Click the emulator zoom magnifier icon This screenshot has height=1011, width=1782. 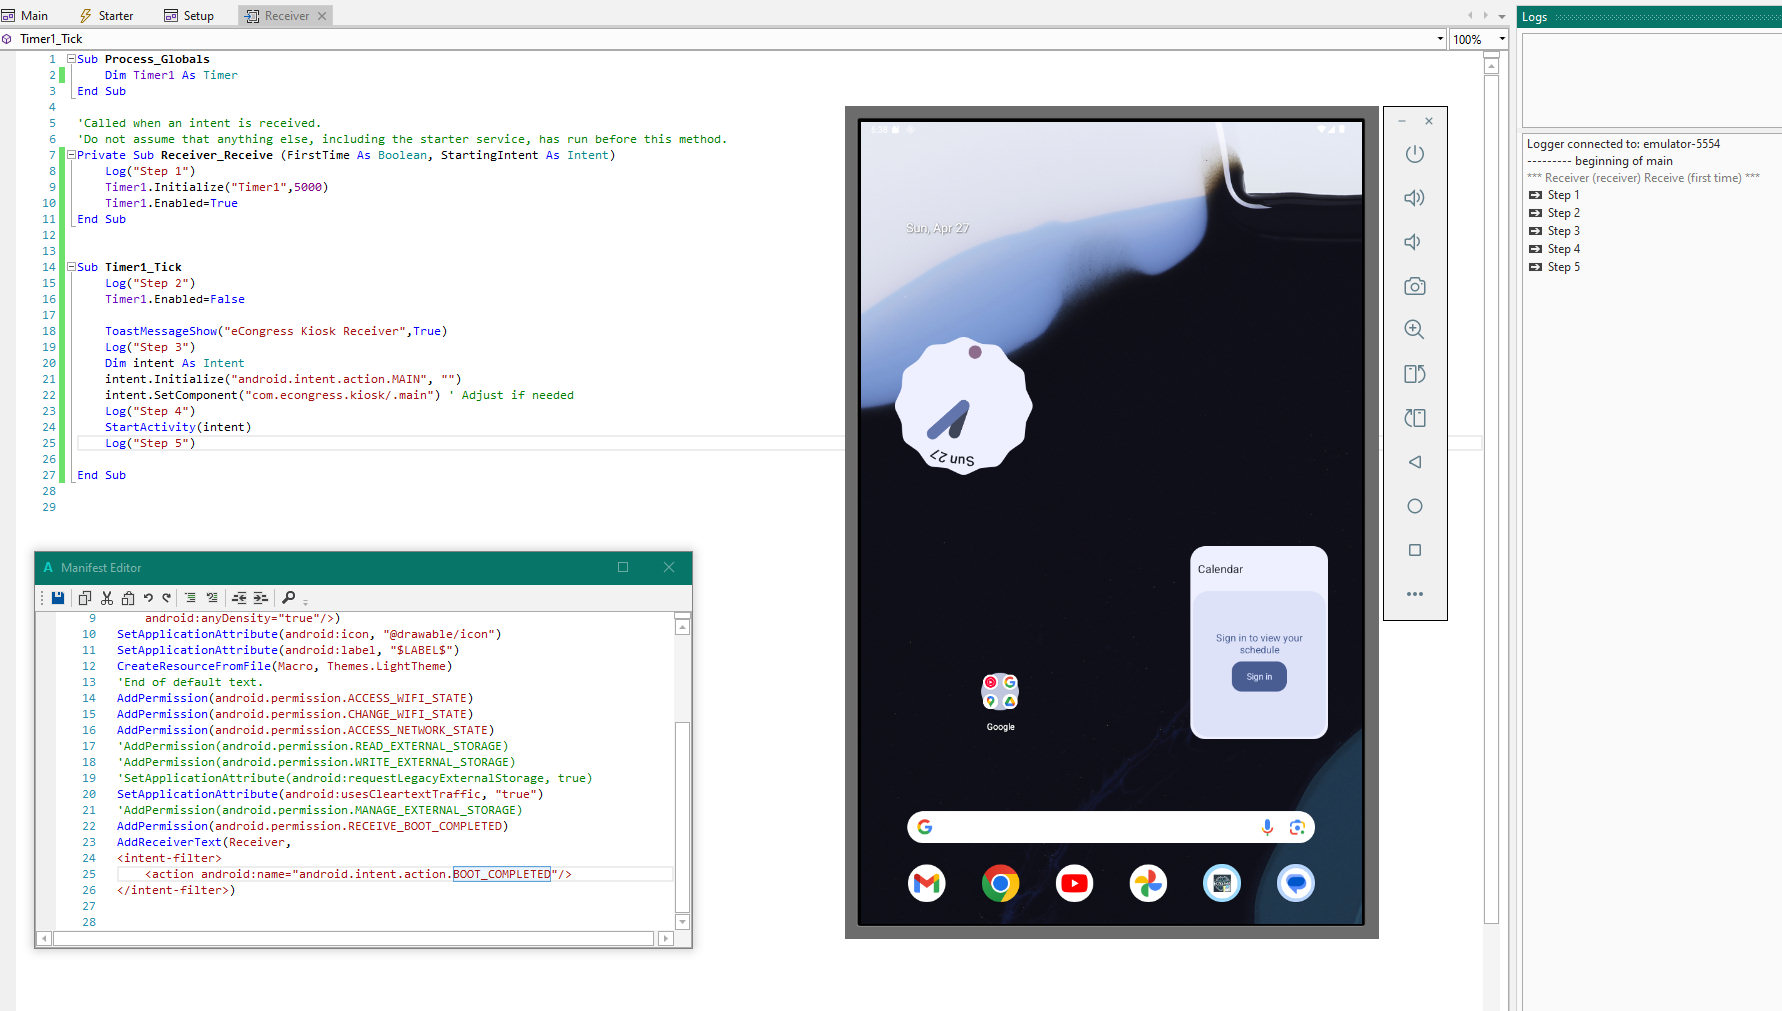click(x=1414, y=330)
